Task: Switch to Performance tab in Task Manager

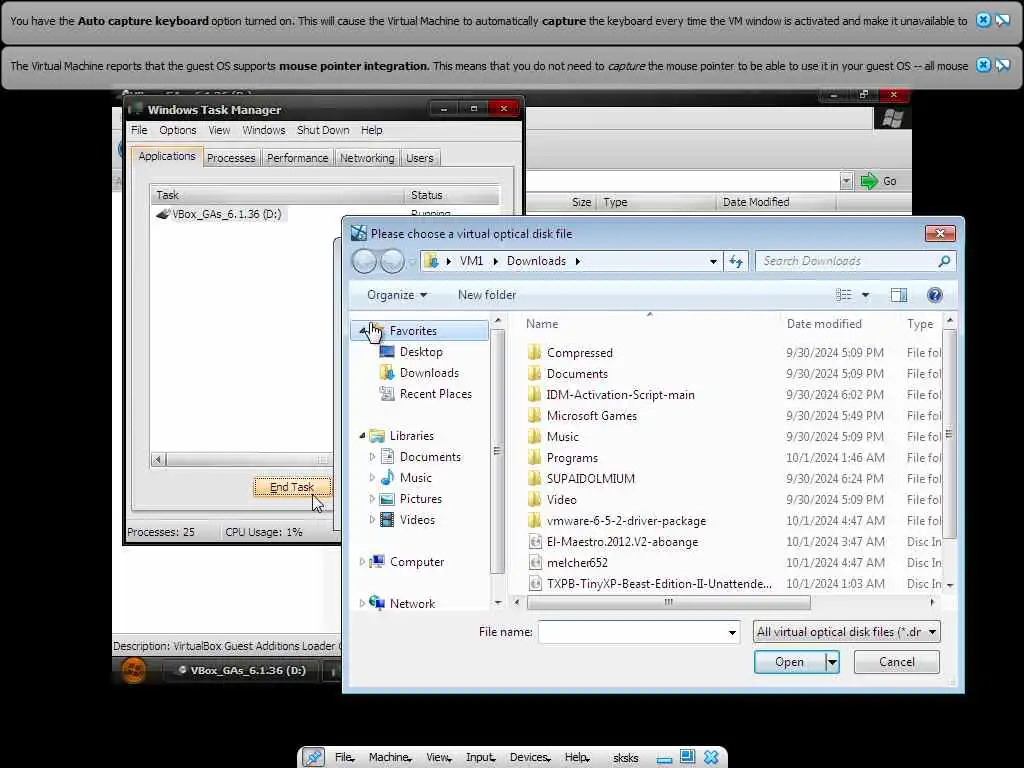Action: [297, 158]
